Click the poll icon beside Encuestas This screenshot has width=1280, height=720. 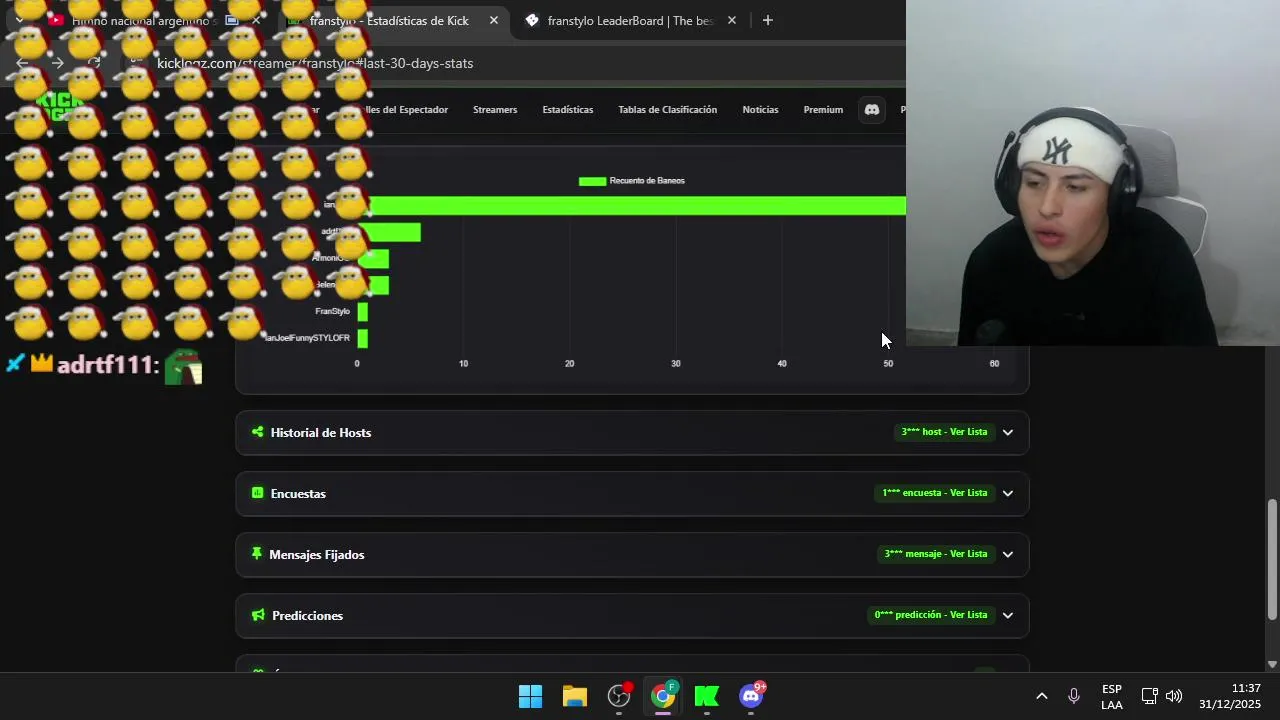click(258, 493)
